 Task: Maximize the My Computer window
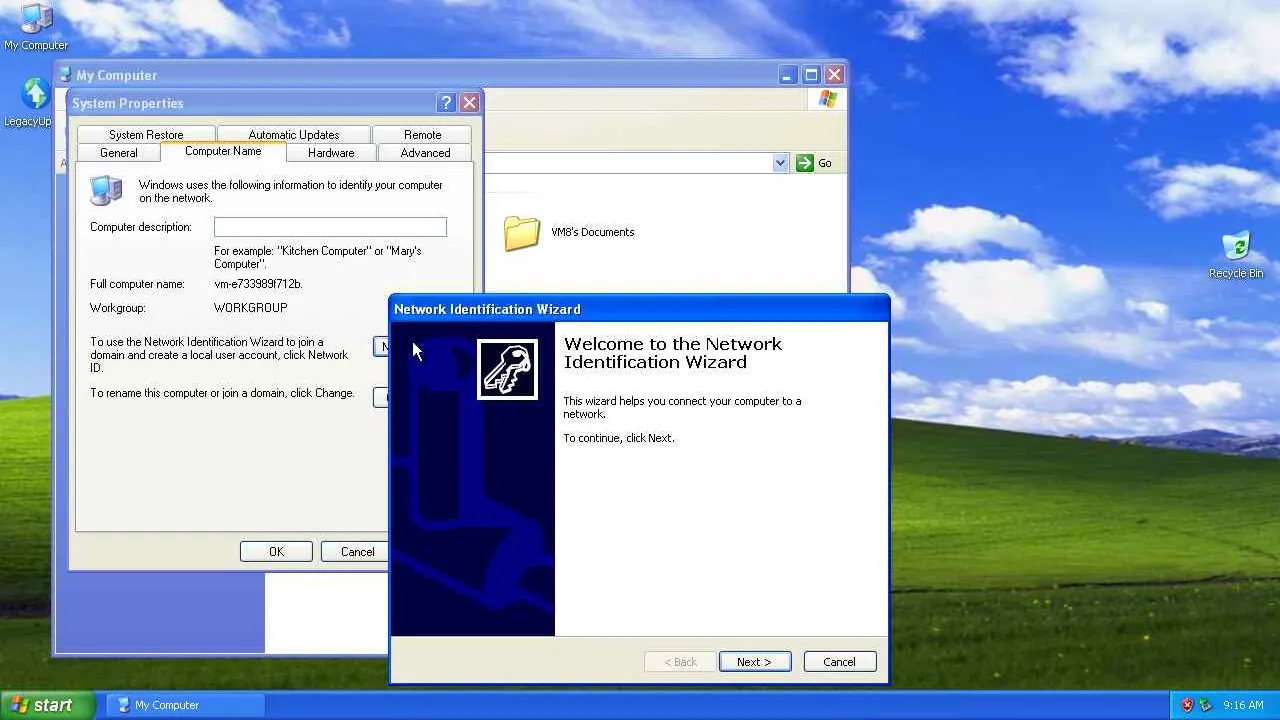tap(811, 75)
